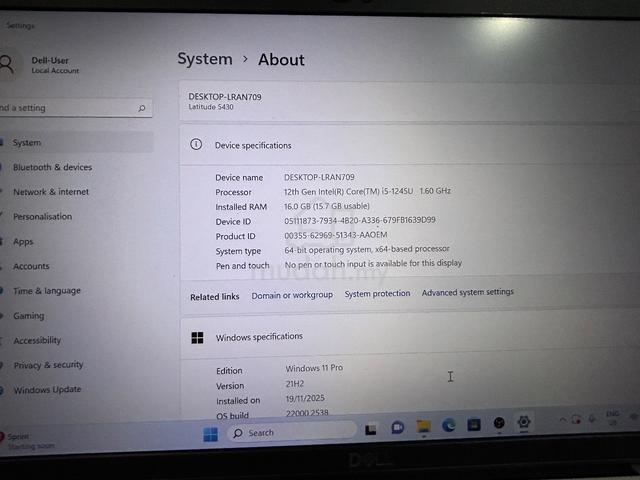Open System protection link
The width and height of the screenshot is (640, 480).
tap(377, 293)
